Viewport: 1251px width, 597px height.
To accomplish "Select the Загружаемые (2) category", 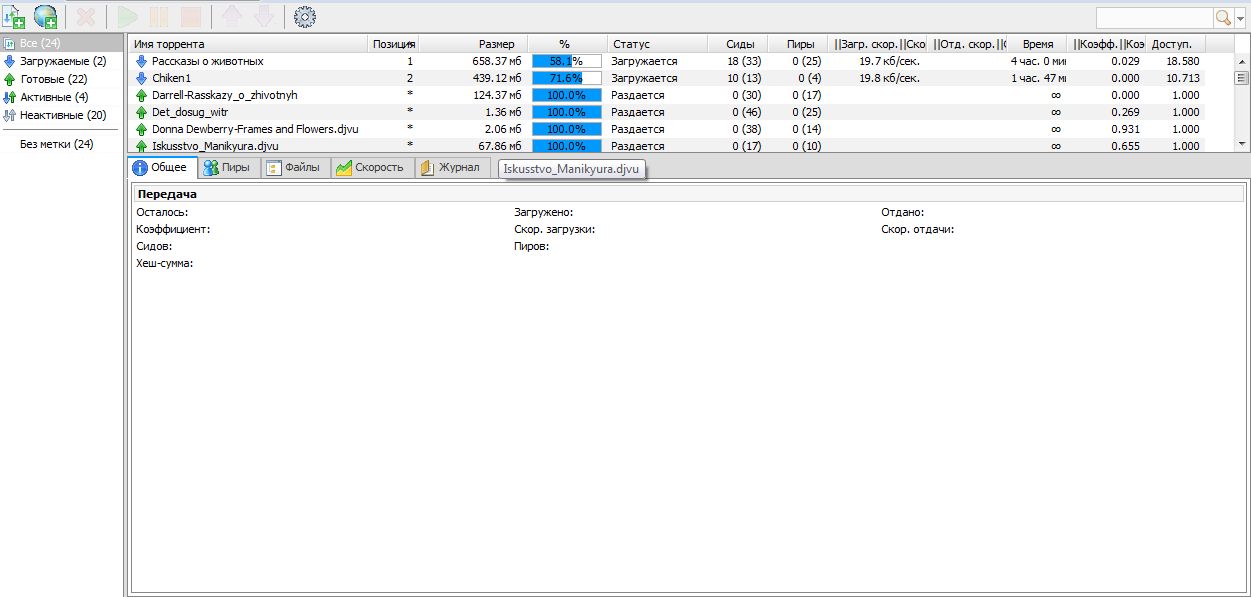I will click(61, 61).
